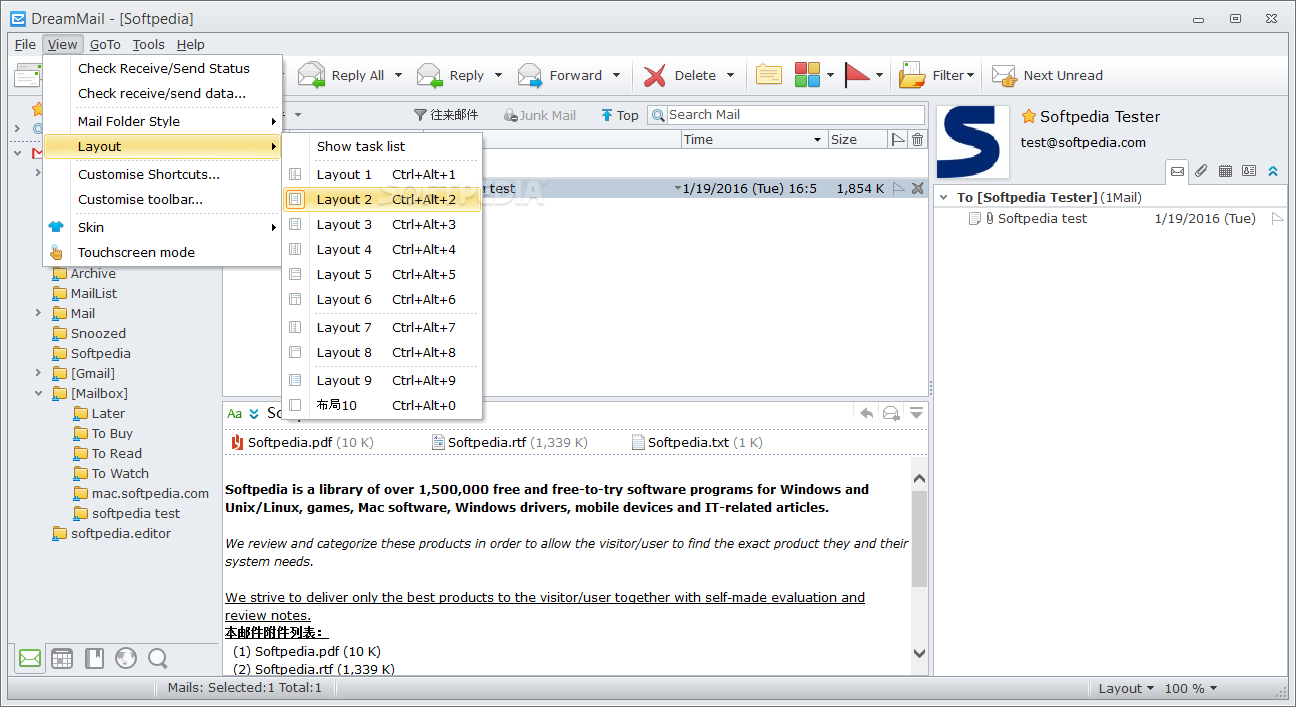Click the Filter folder icon
1296x707 pixels.
click(x=912, y=75)
